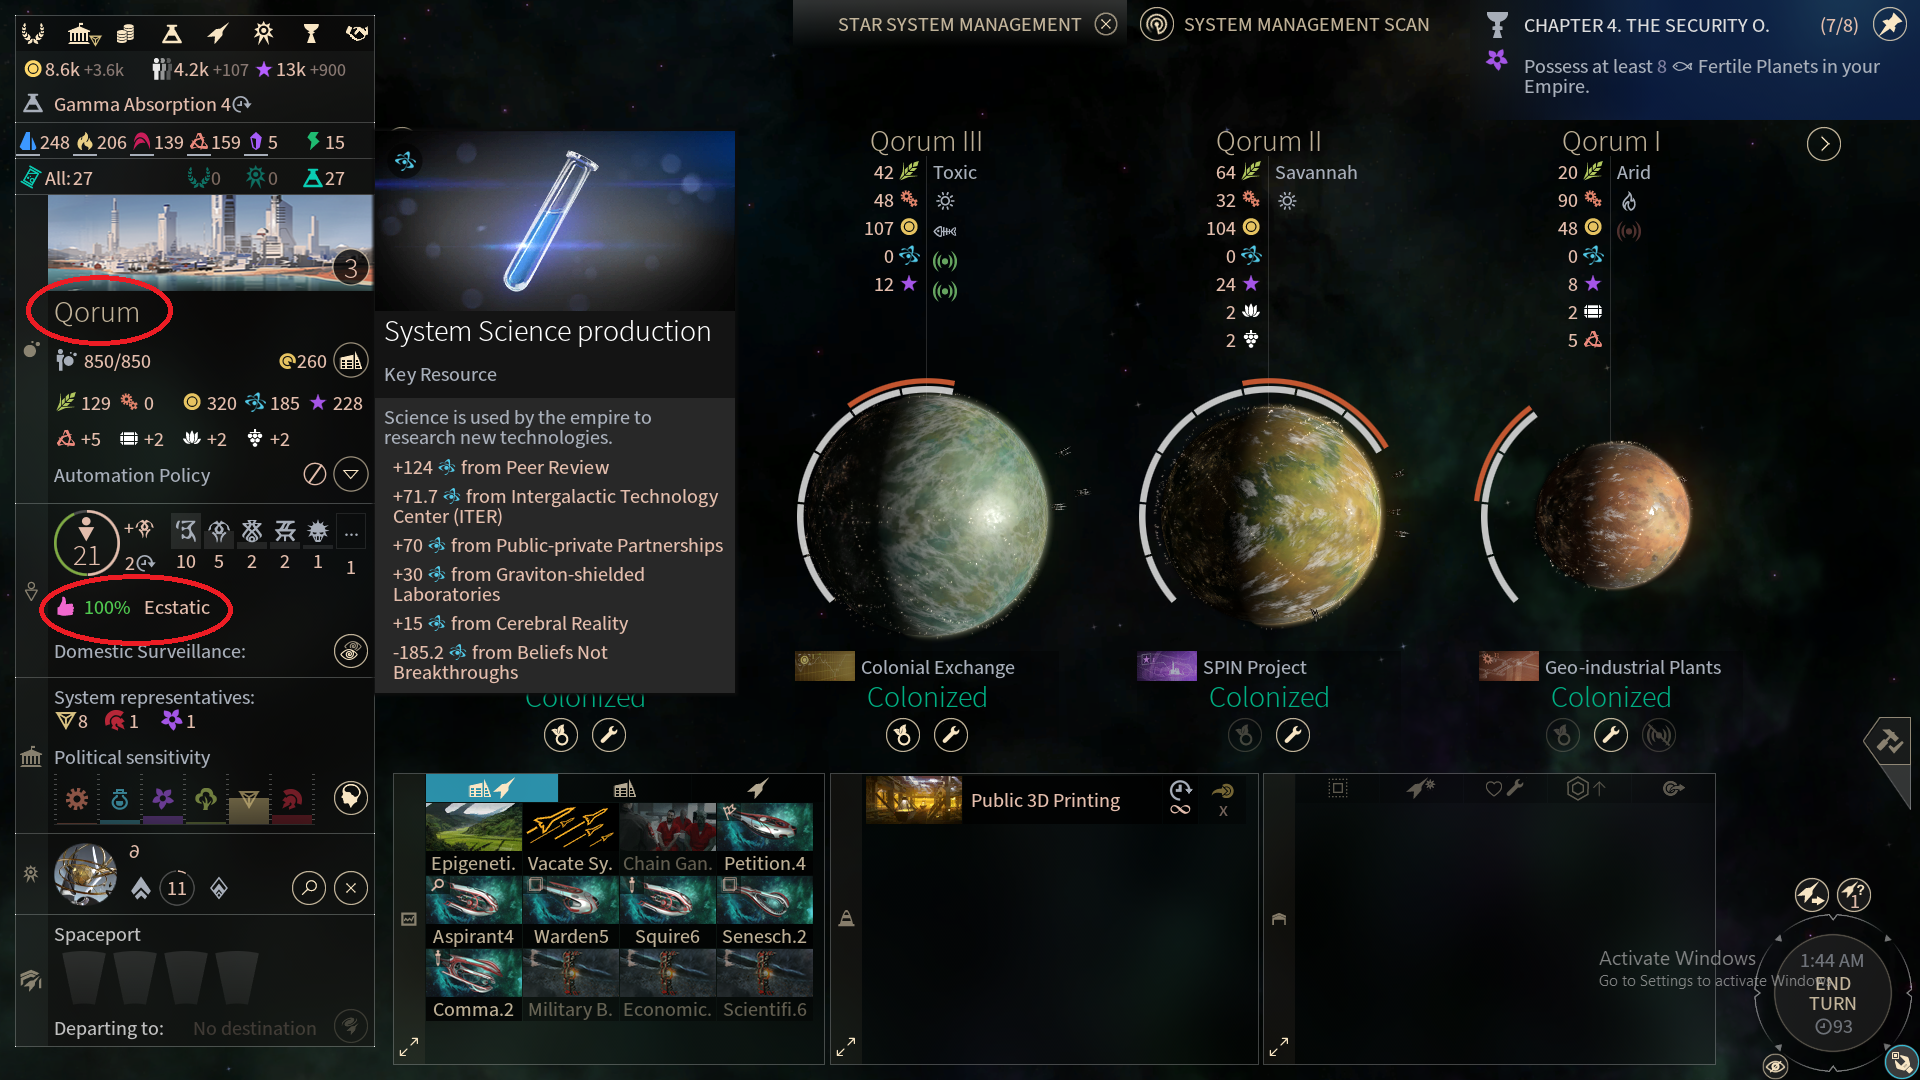Open the improvements-only construction tab
The width and height of the screenshot is (1920, 1080).
(x=625, y=789)
